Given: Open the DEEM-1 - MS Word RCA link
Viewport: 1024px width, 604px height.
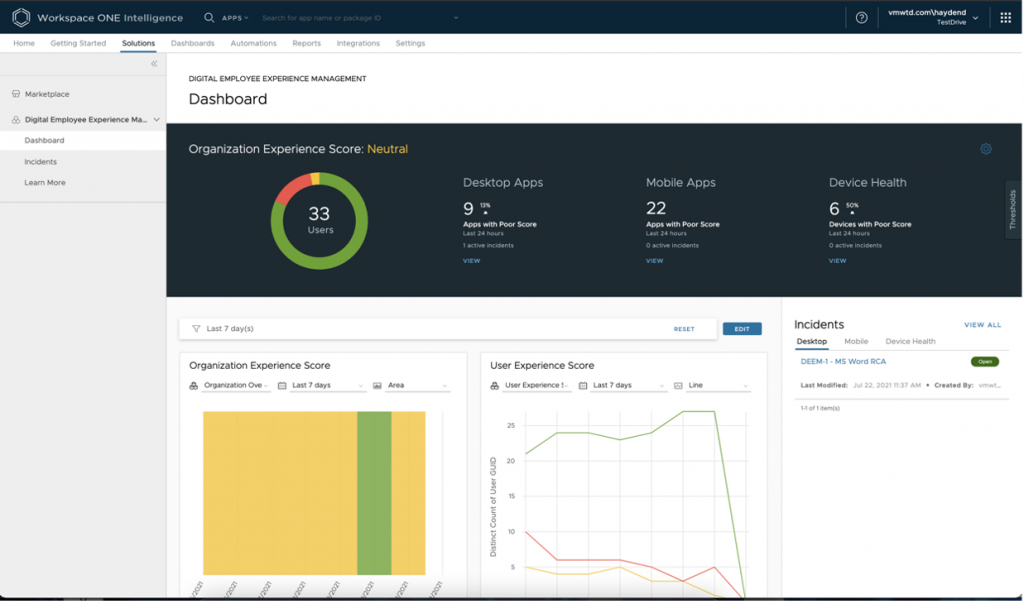Looking at the screenshot, I should (843, 361).
